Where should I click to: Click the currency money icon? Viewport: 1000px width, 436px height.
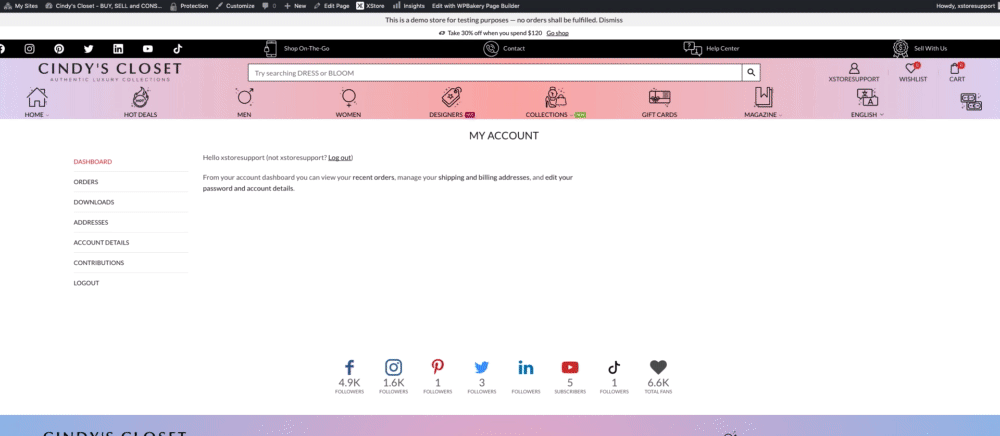pyautogui.click(x=971, y=102)
